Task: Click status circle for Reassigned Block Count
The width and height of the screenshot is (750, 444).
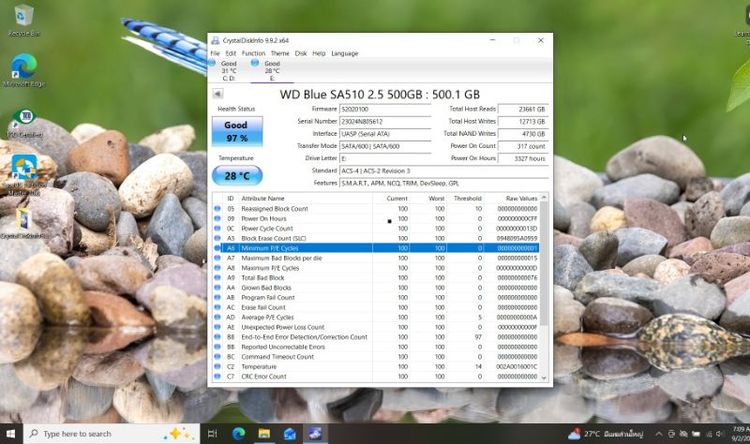Action: click(x=217, y=209)
